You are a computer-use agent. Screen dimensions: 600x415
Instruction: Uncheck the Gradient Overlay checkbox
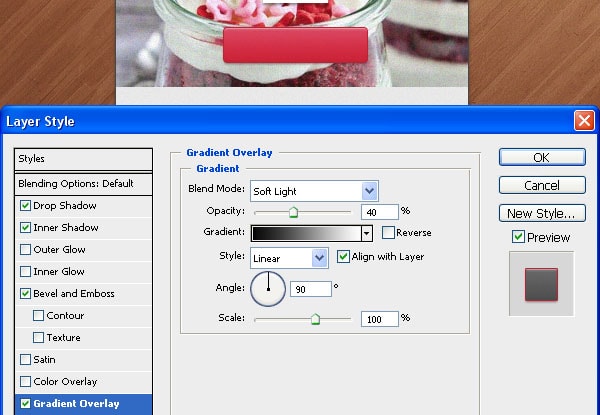click(x=25, y=404)
